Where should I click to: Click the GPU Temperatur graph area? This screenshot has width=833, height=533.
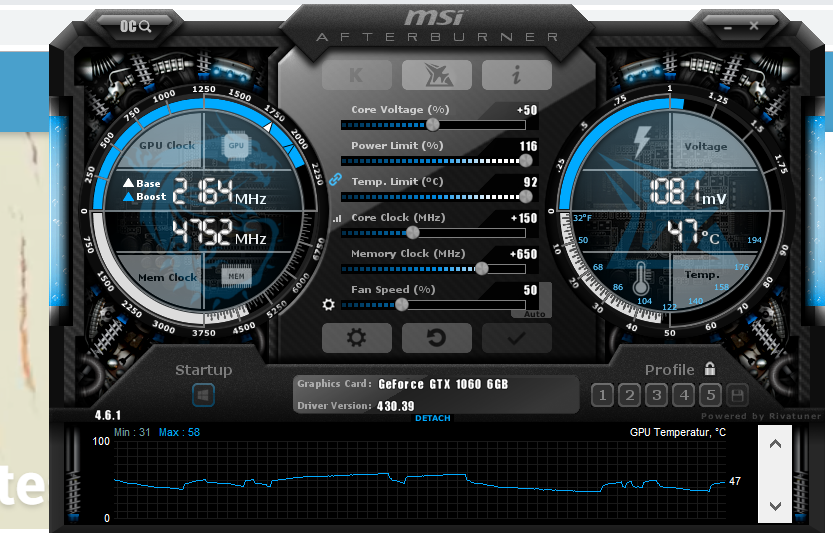click(420, 482)
